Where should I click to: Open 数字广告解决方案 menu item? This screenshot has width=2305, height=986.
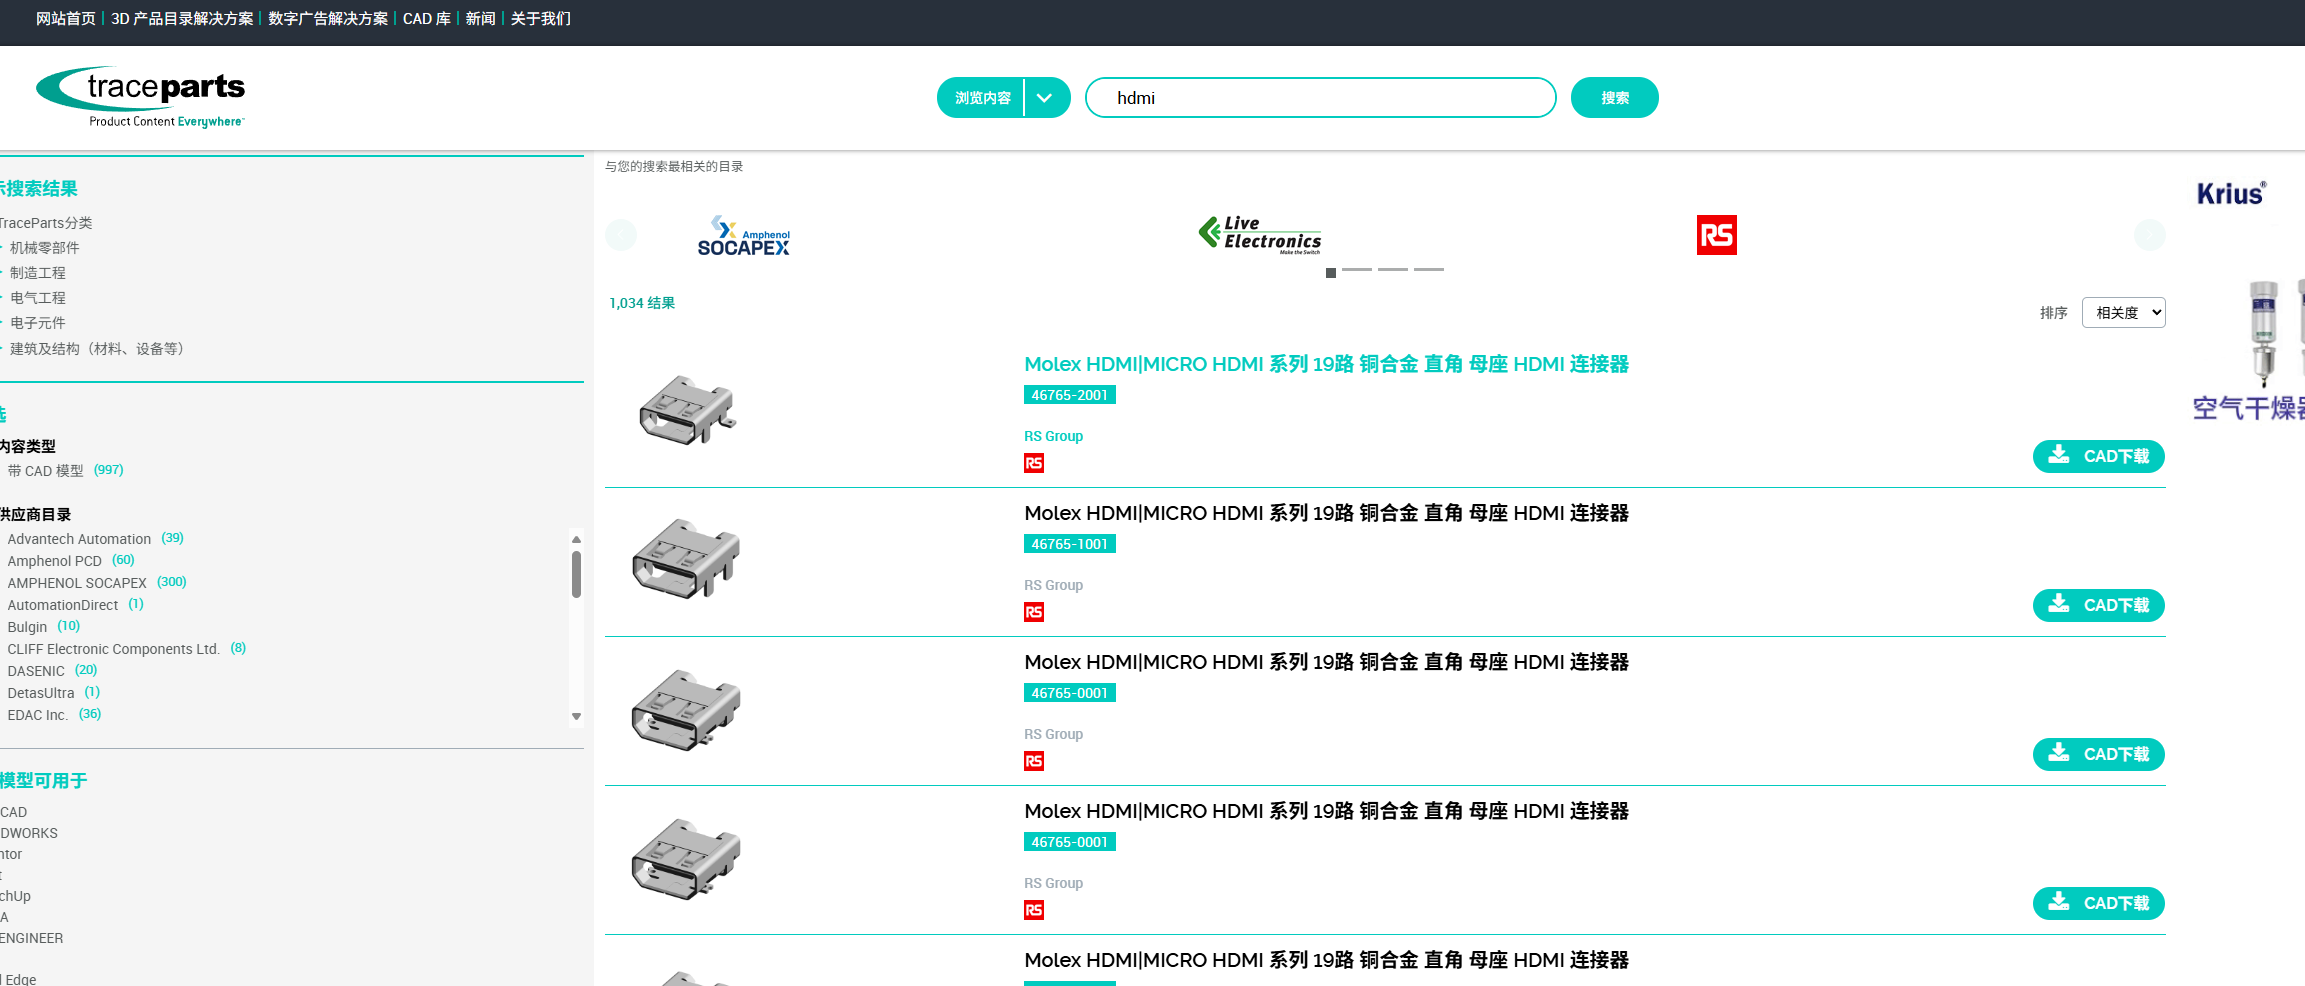[328, 19]
